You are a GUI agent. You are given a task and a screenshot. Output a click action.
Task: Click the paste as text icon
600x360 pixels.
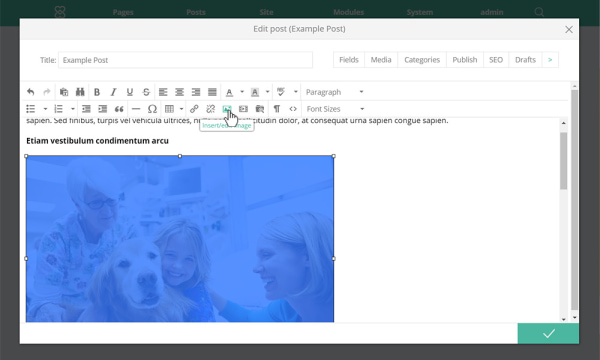[64, 92]
